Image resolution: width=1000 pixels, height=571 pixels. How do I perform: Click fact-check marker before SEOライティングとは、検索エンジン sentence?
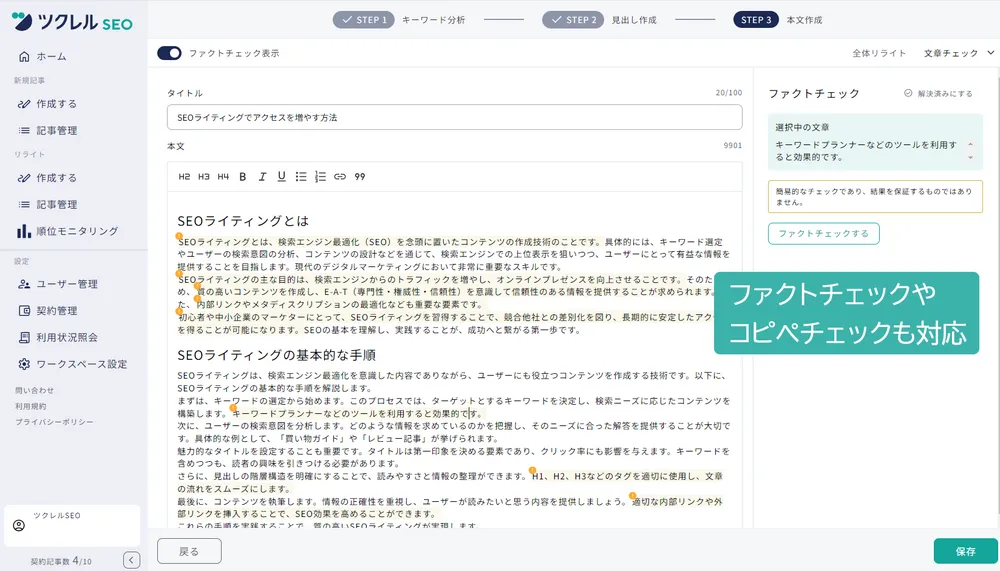pos(179,236)
